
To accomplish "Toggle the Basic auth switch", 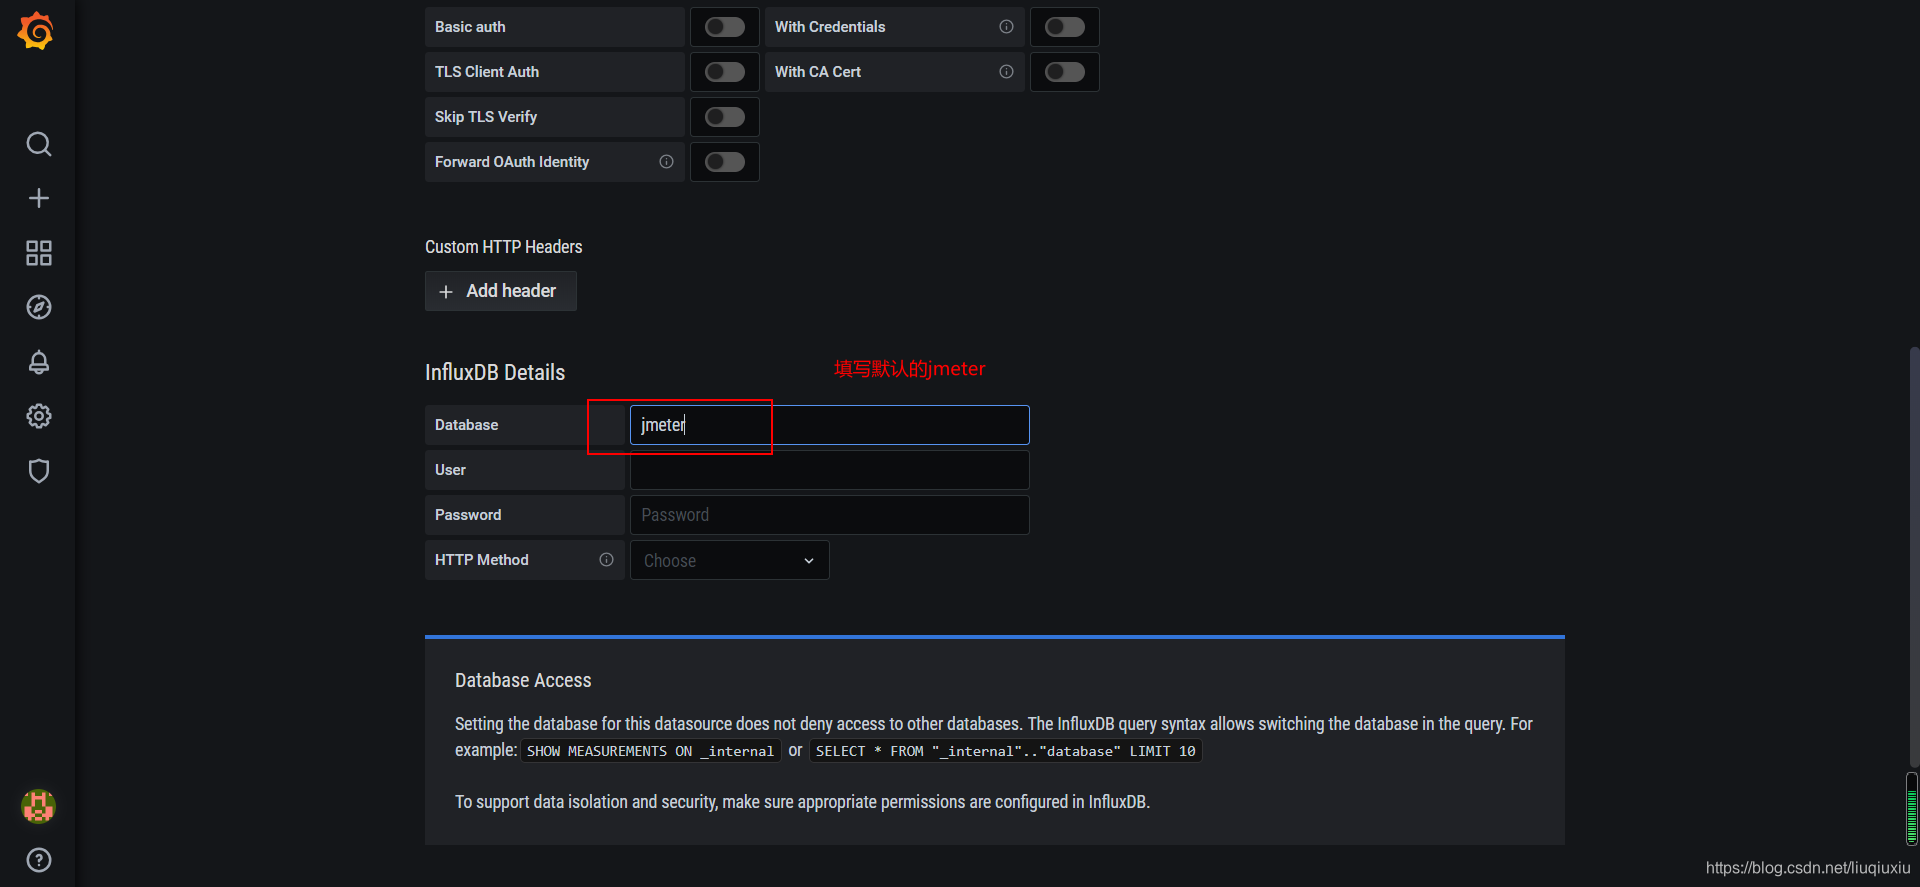I will 725,27.
